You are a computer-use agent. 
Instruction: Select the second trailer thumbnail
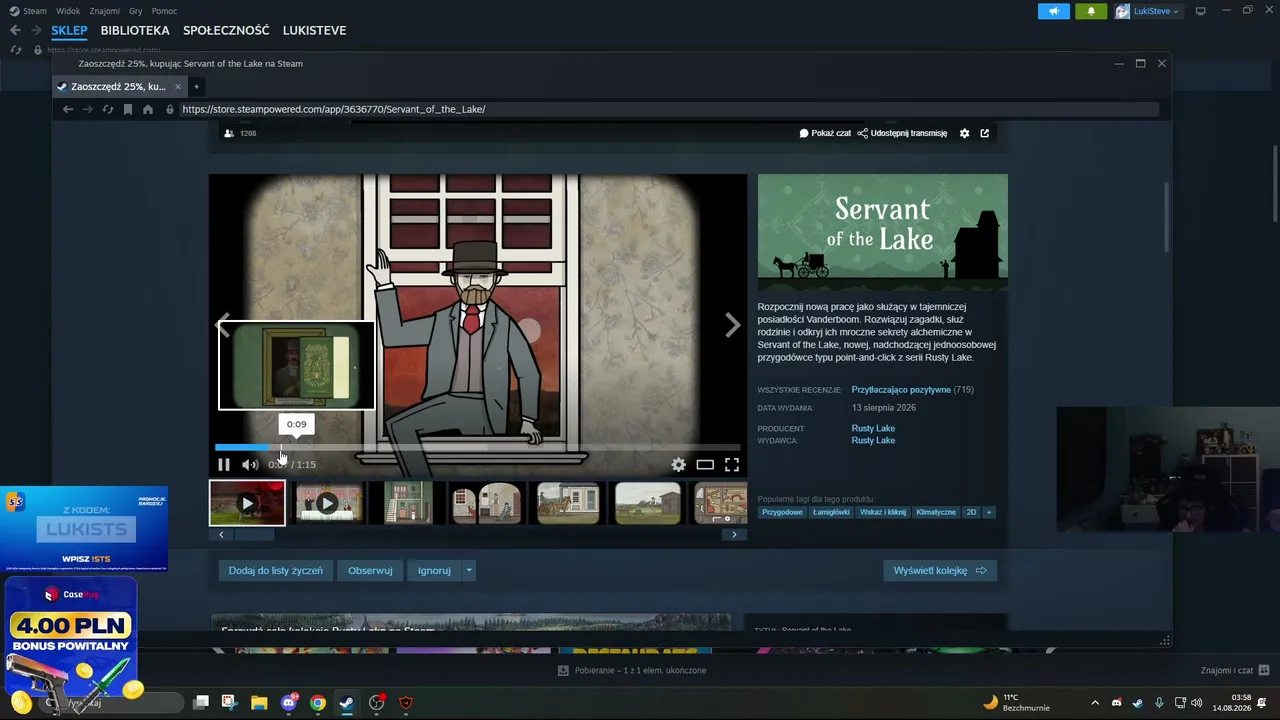tap(328, 503)
